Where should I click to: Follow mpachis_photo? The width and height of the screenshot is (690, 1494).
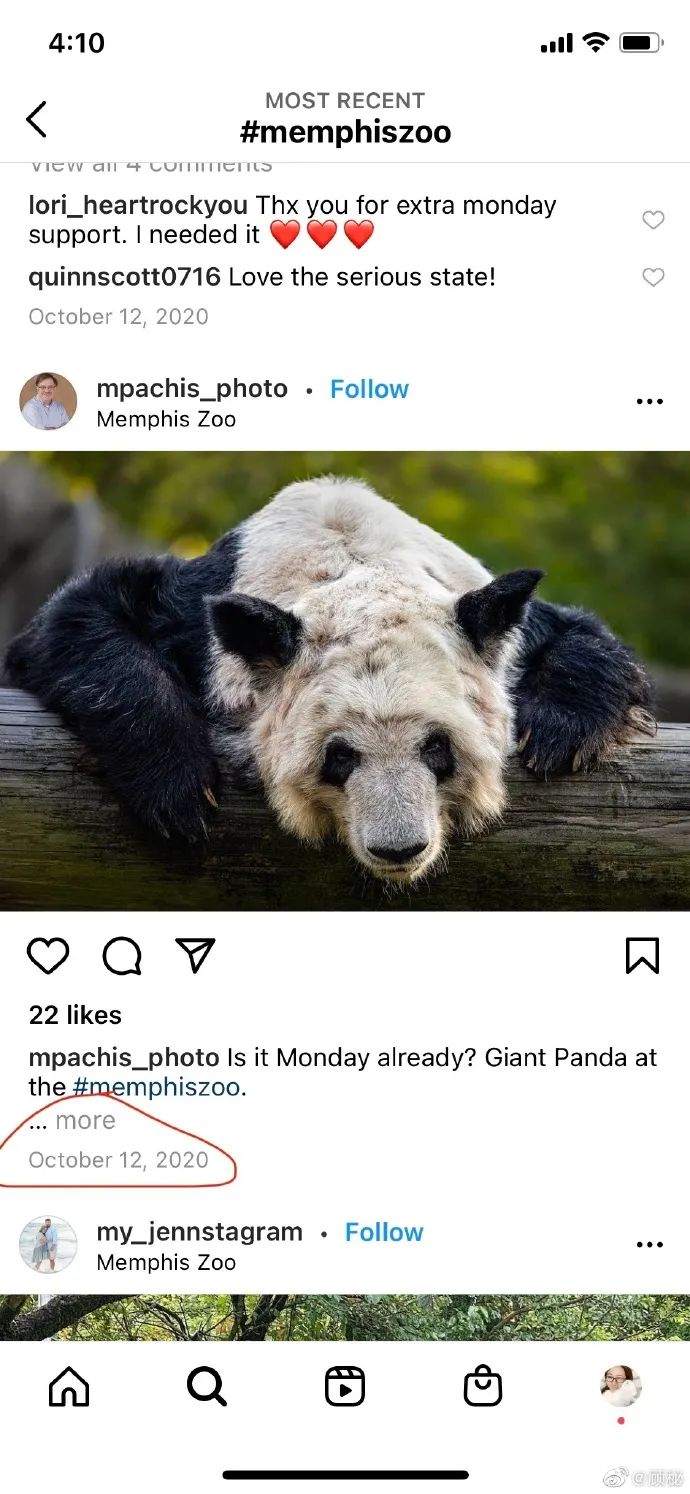(x=370, y=389)
